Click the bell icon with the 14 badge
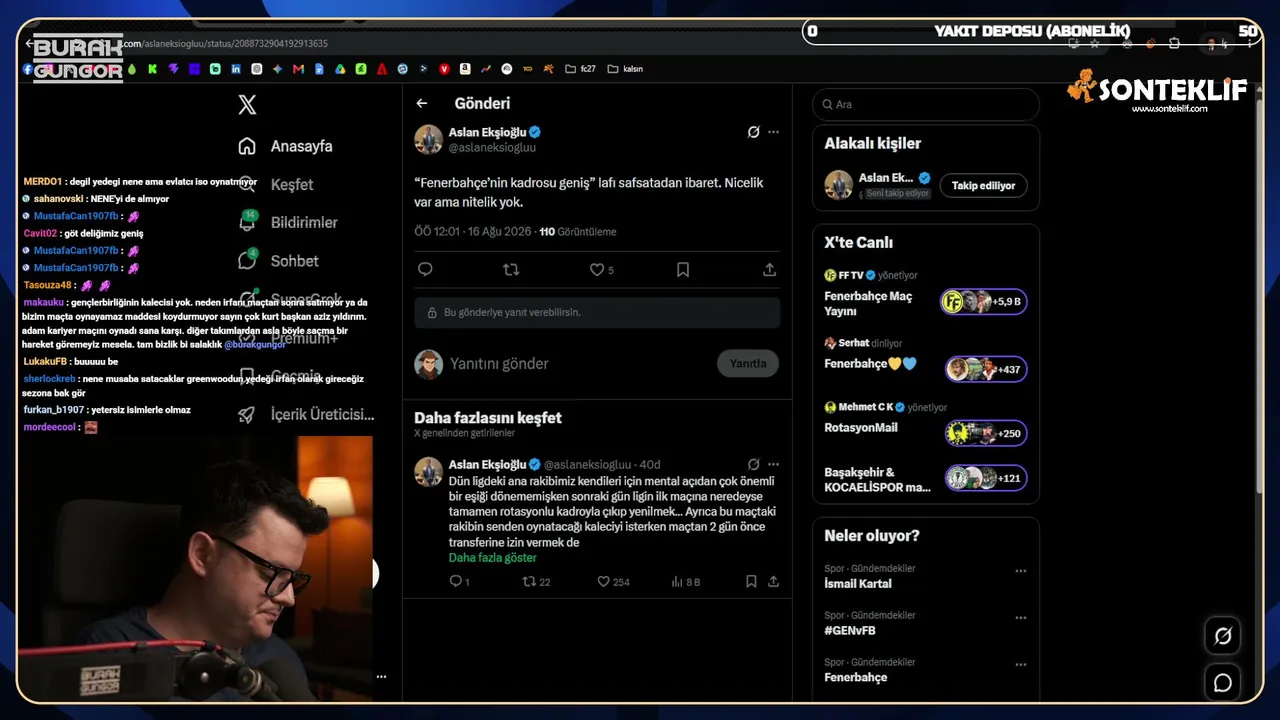The width and height of the screenshot is (1280, 720). (x=247, y=222)
